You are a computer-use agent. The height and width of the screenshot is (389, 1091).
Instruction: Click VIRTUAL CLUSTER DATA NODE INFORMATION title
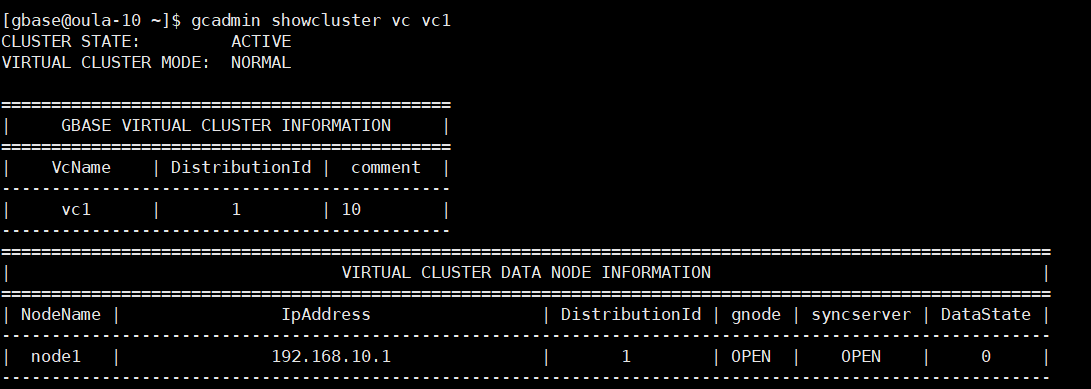(x=526, y=272)
